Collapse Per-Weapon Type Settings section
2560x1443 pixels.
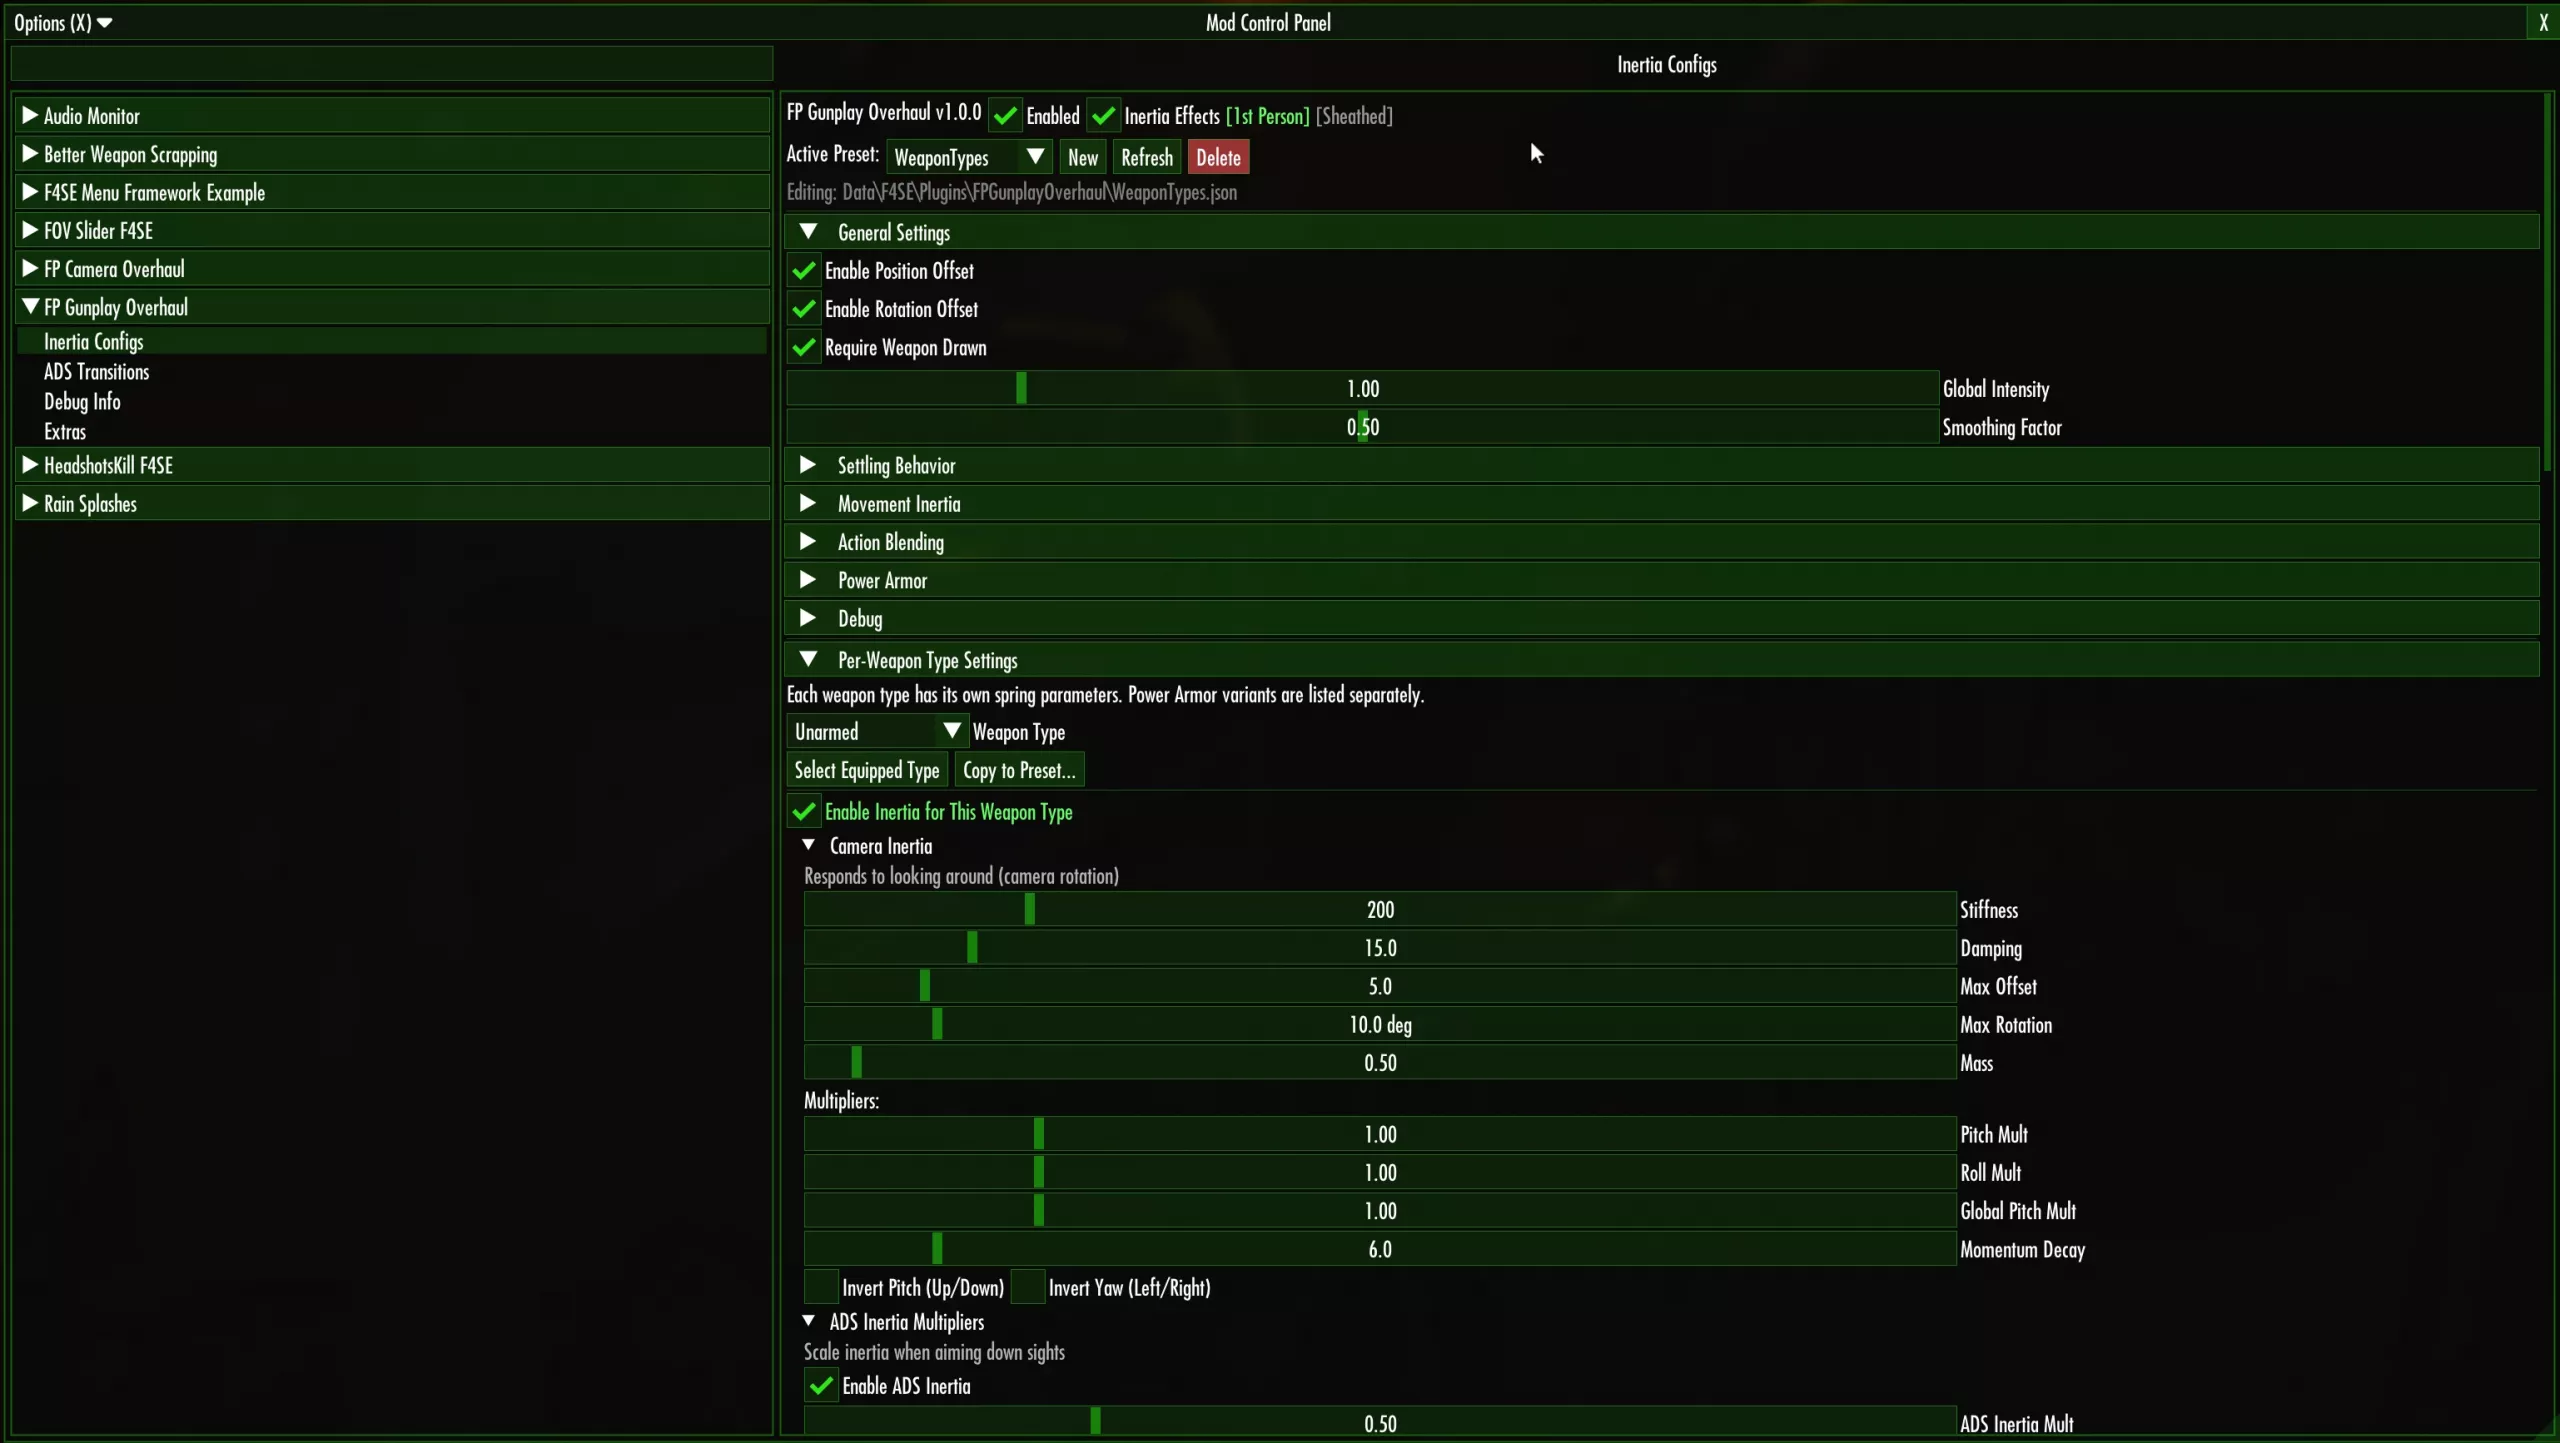tap(1661, 660)
